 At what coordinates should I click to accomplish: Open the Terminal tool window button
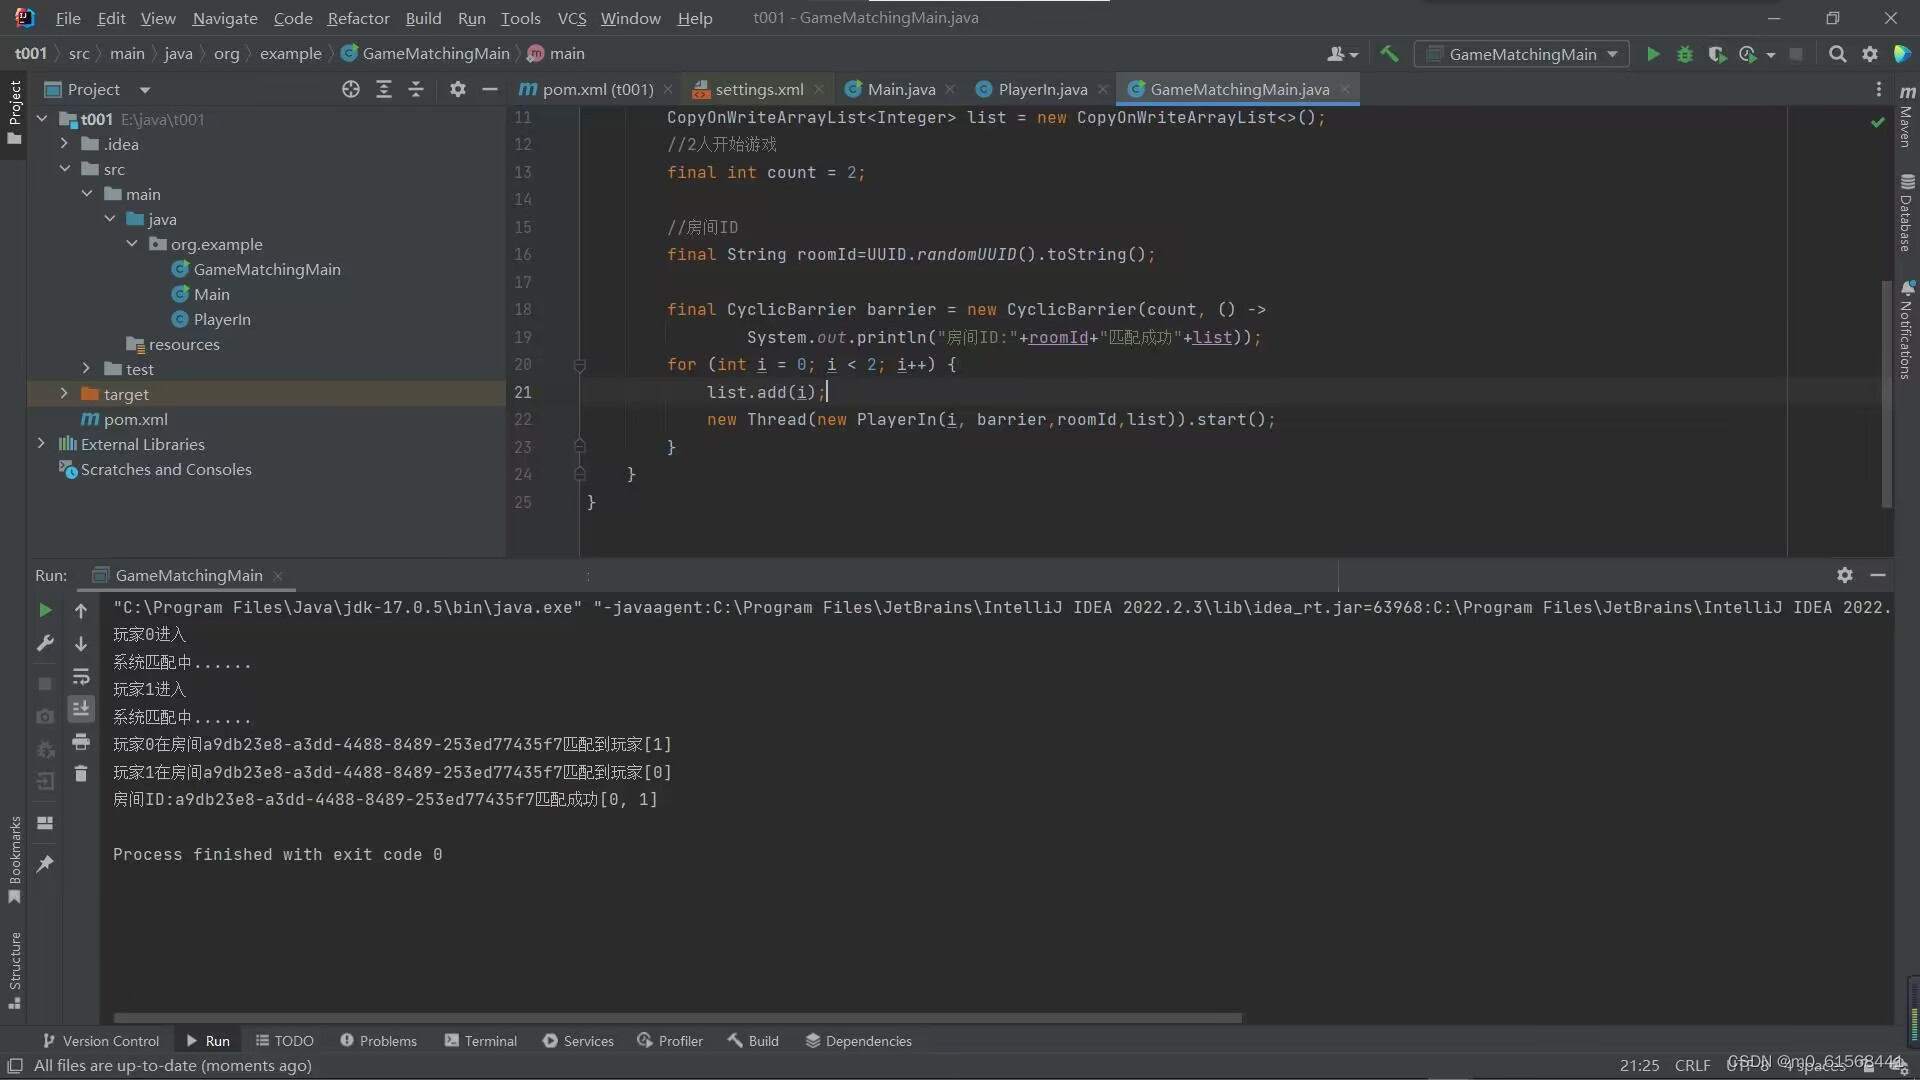(481, 1041)
